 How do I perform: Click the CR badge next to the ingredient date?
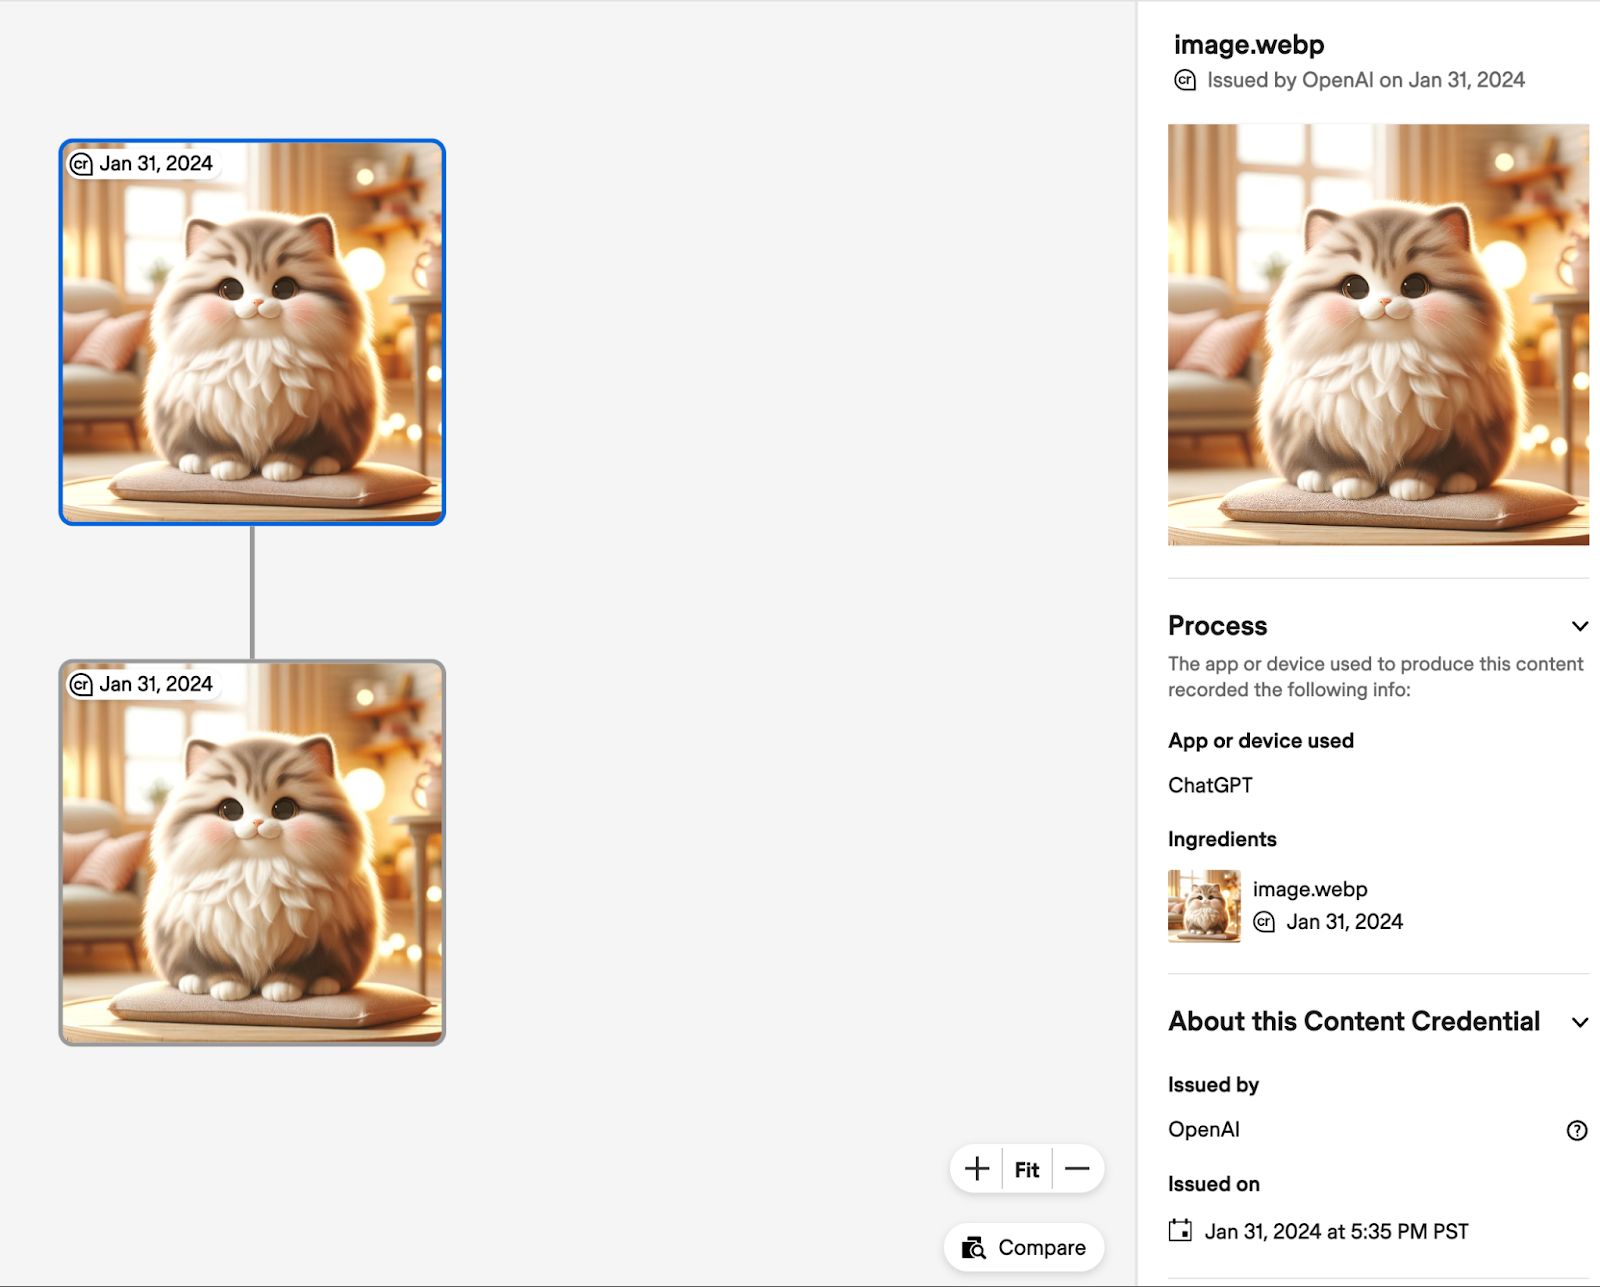[1264, 921]
